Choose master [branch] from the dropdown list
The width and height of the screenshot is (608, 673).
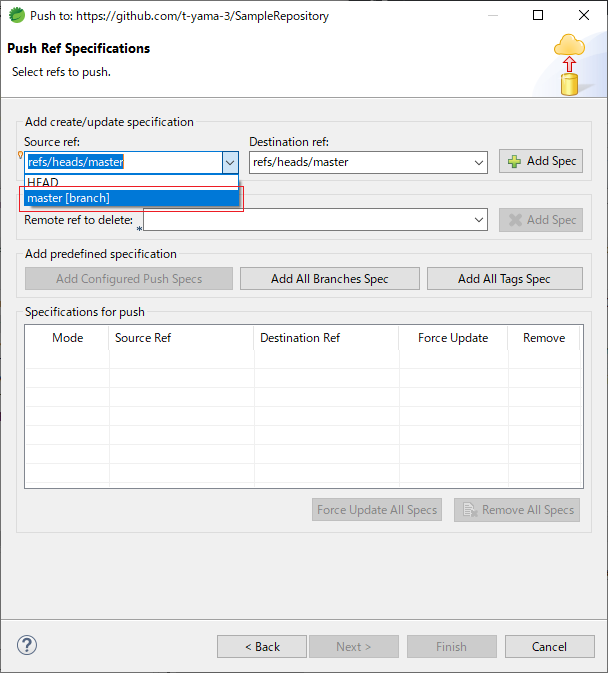tap(131, 198)
